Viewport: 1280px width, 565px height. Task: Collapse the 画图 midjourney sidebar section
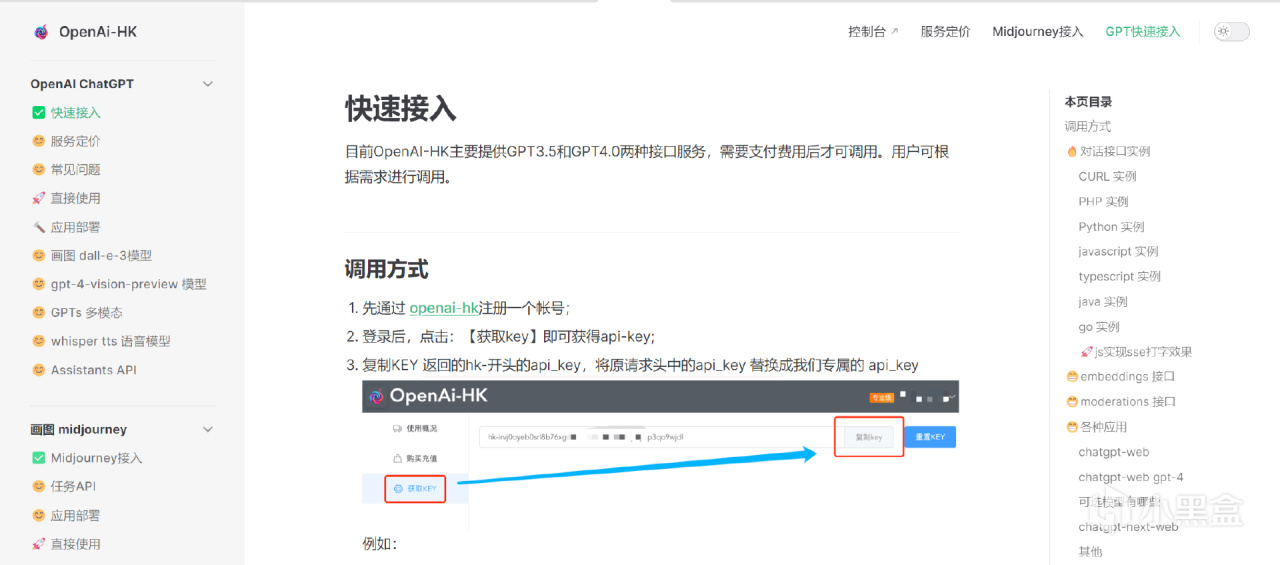pyautogui.click(x=208, y=430)
